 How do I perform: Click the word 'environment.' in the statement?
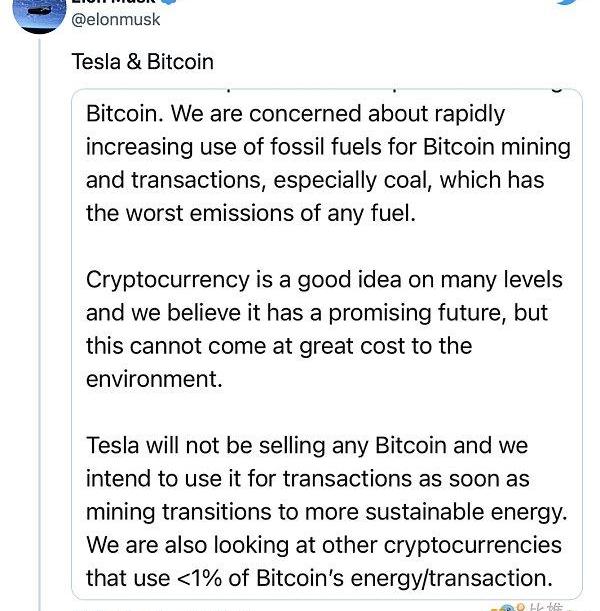click(x=154, y=379)
